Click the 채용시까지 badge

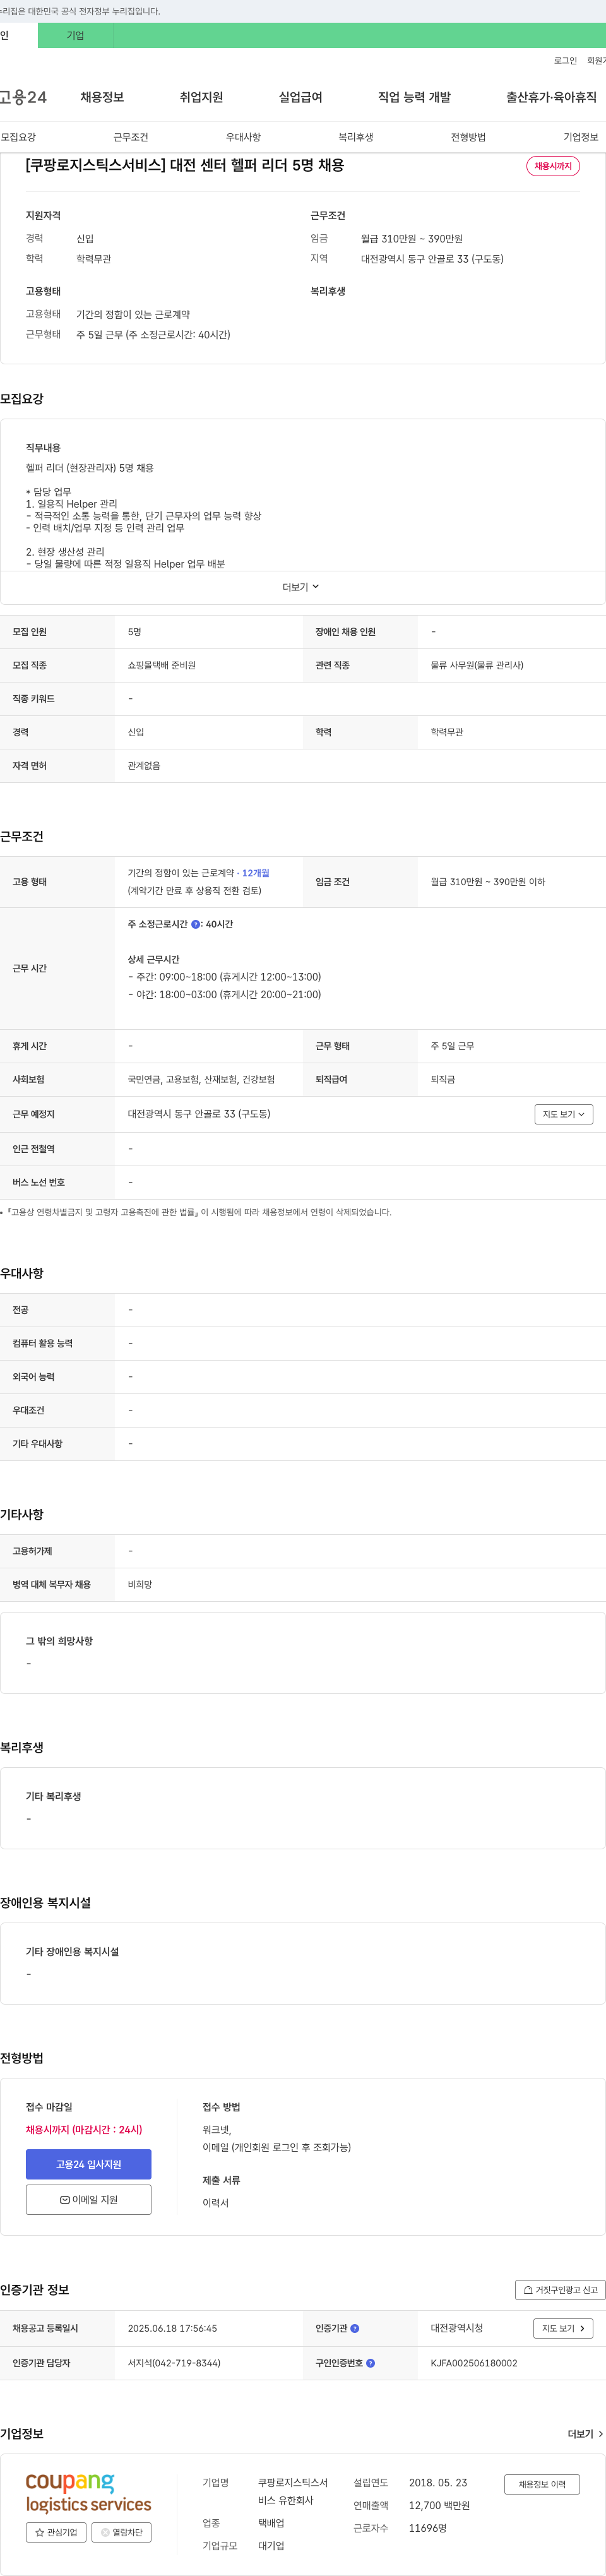[x=553, y=166]
